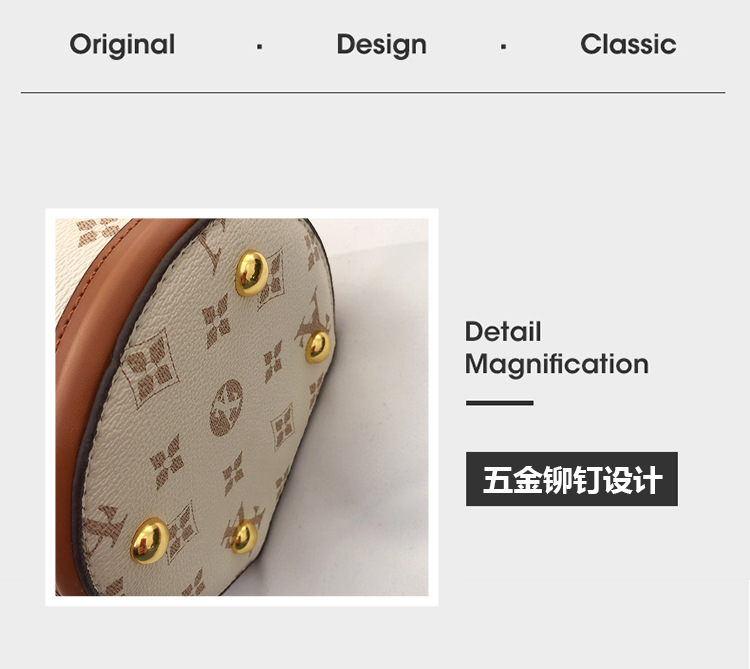Viewport: 750px width, 669px height.
Task: Click the 'Classic' heading text
Action: [628, 44]
